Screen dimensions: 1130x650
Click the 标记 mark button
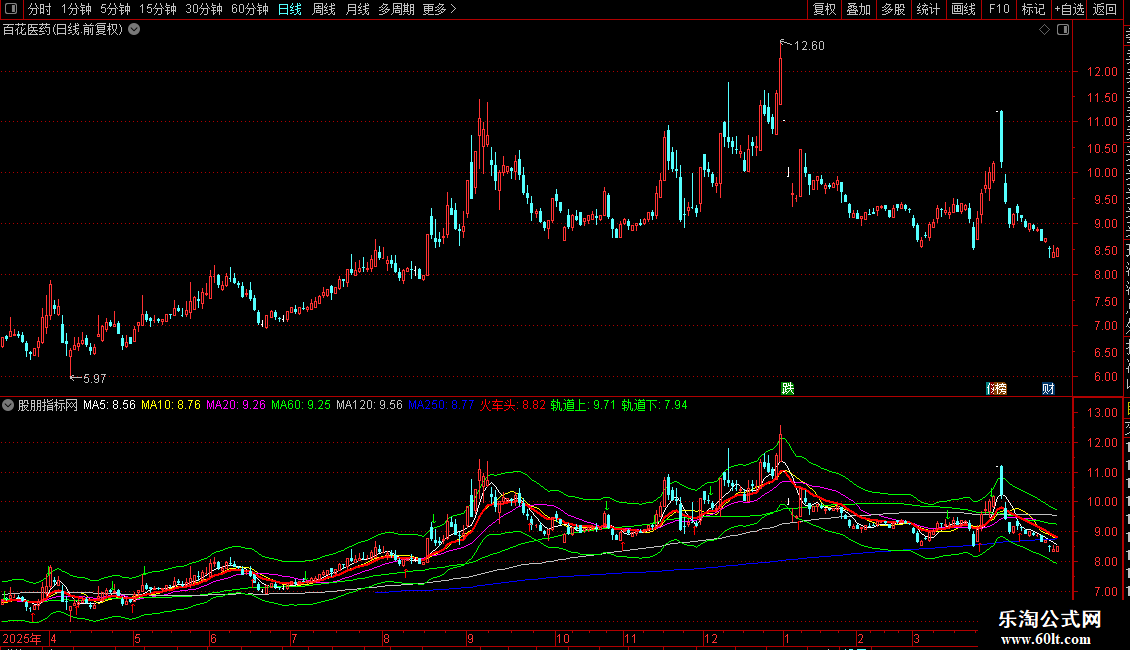click(1033, 9)
